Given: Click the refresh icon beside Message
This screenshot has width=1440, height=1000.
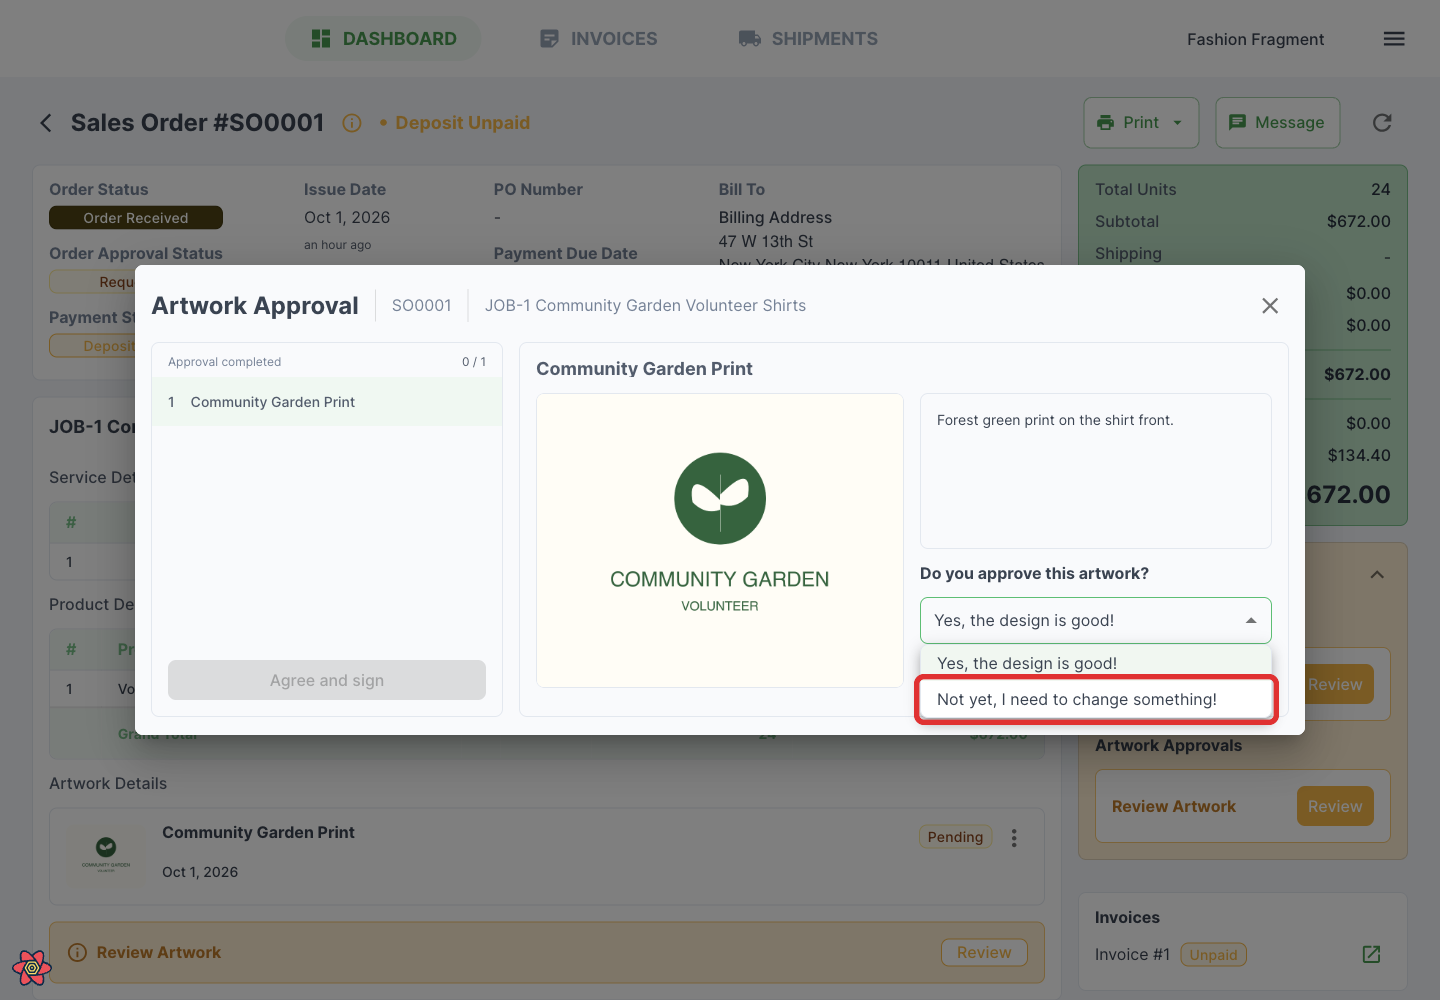Looking at the screenshot, I should click(1382, 123).
